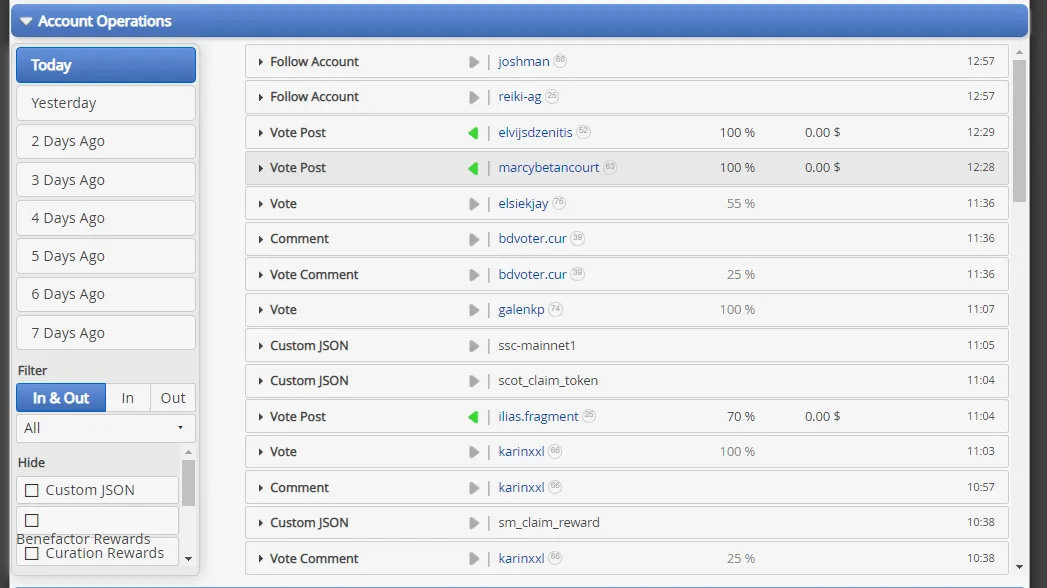Viewport: 1047px width, 588px height.
Task: Show operations from 3 Days Ago
Action: coord(106,180)
